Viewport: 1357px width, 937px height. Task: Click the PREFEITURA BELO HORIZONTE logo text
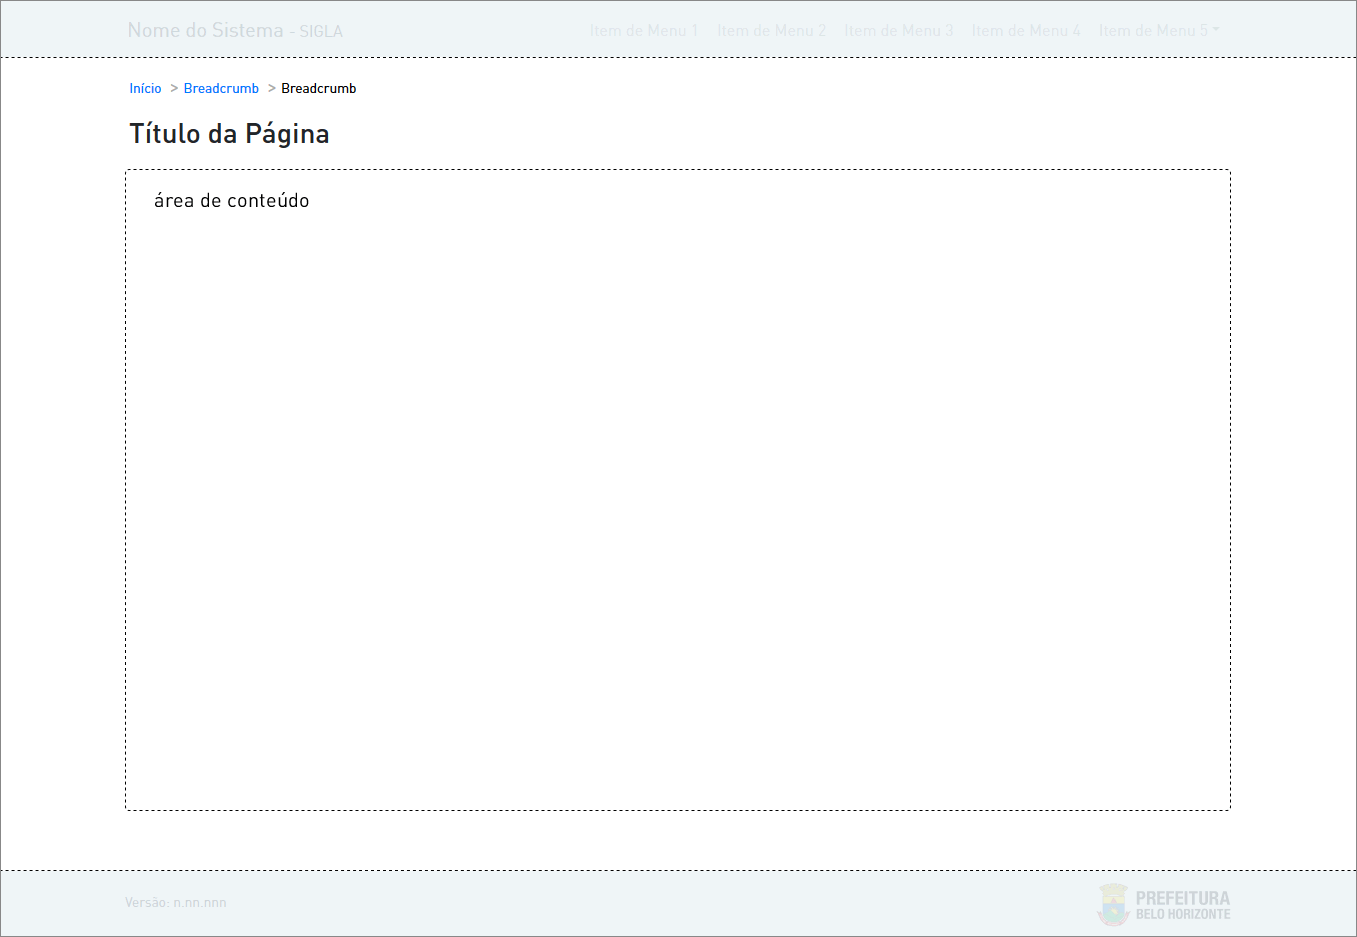click(x=1183, y=905)
